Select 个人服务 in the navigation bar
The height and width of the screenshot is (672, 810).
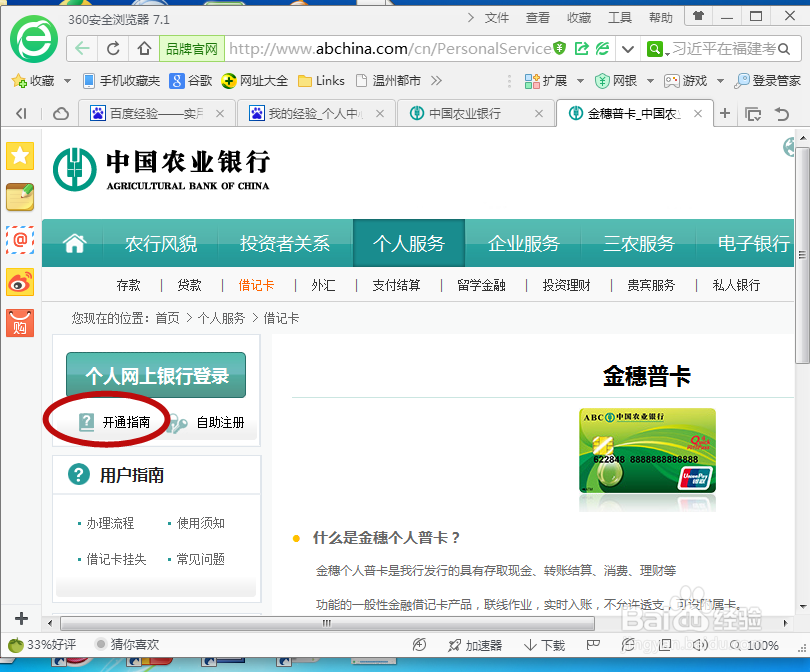tap(409, 243)
